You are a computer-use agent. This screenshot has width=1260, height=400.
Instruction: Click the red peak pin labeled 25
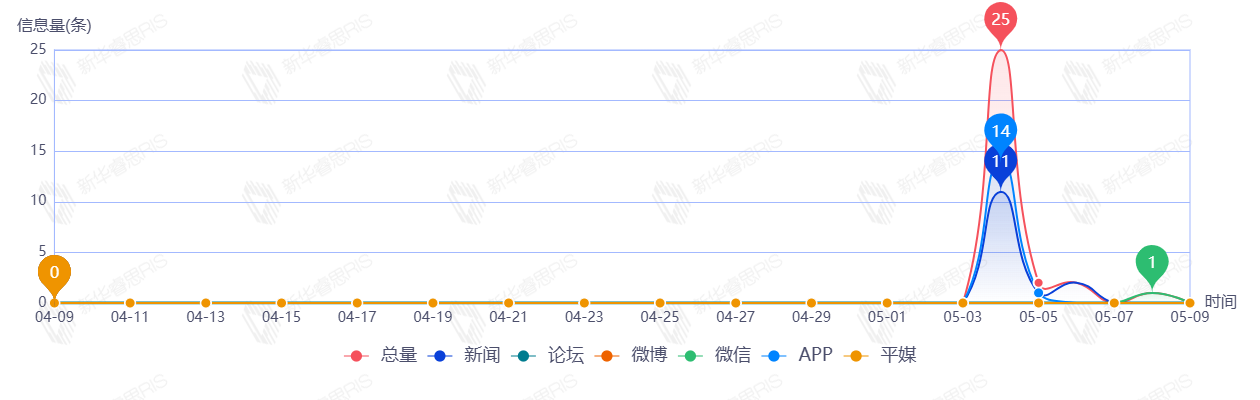click(x=1000, y=20)
